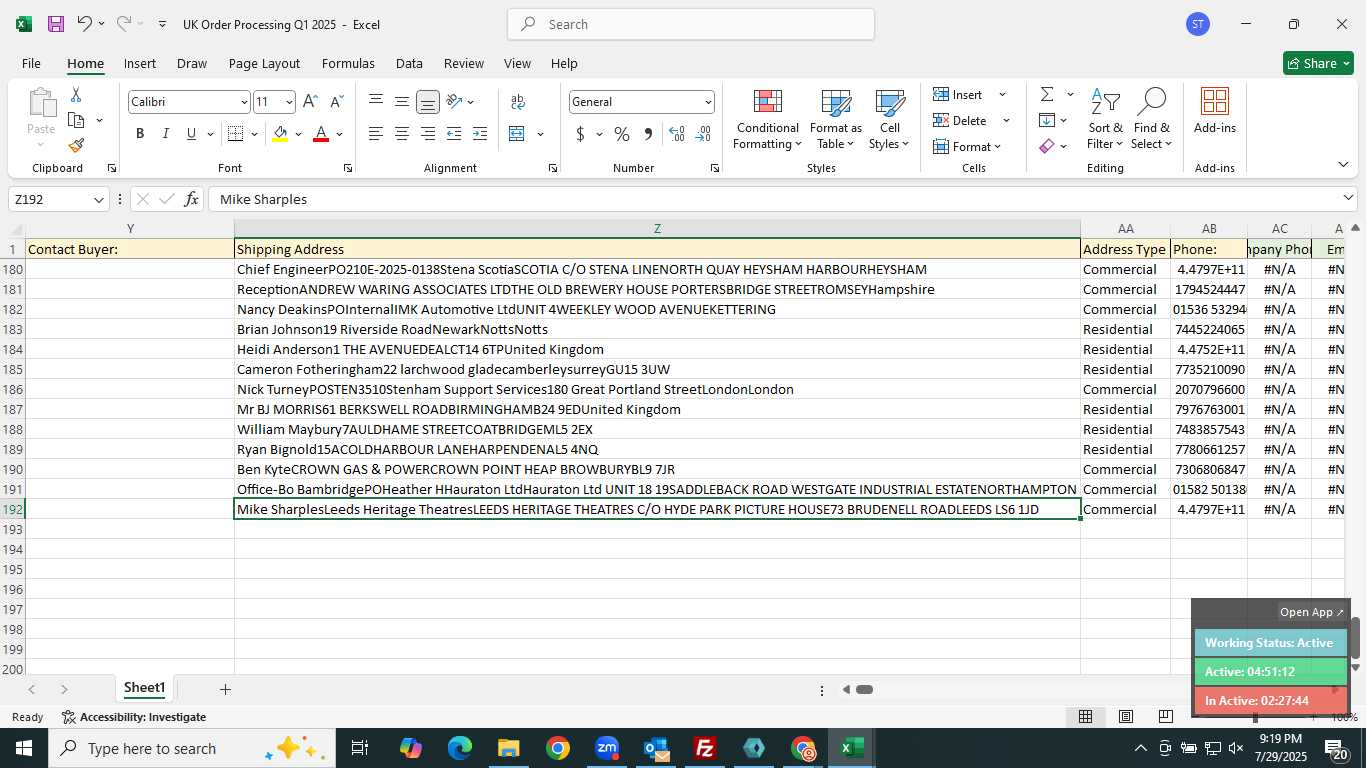Click the Open App button in tracker widget

pos(1312,612)
